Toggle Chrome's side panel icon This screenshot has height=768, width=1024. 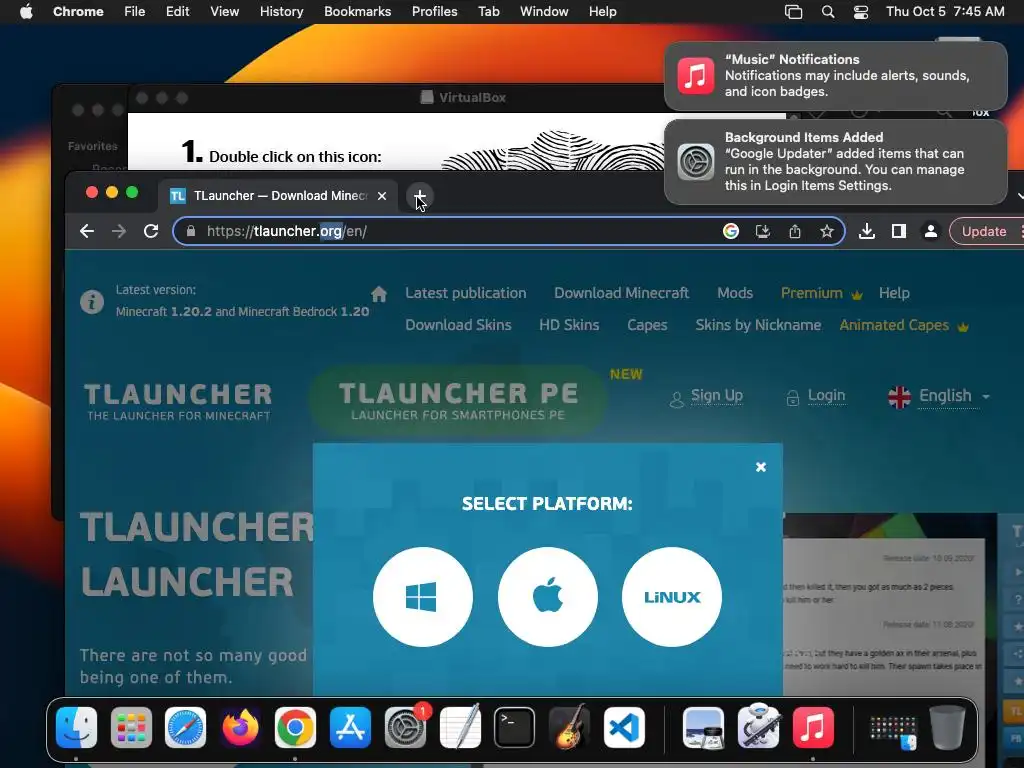click(899, 231)
